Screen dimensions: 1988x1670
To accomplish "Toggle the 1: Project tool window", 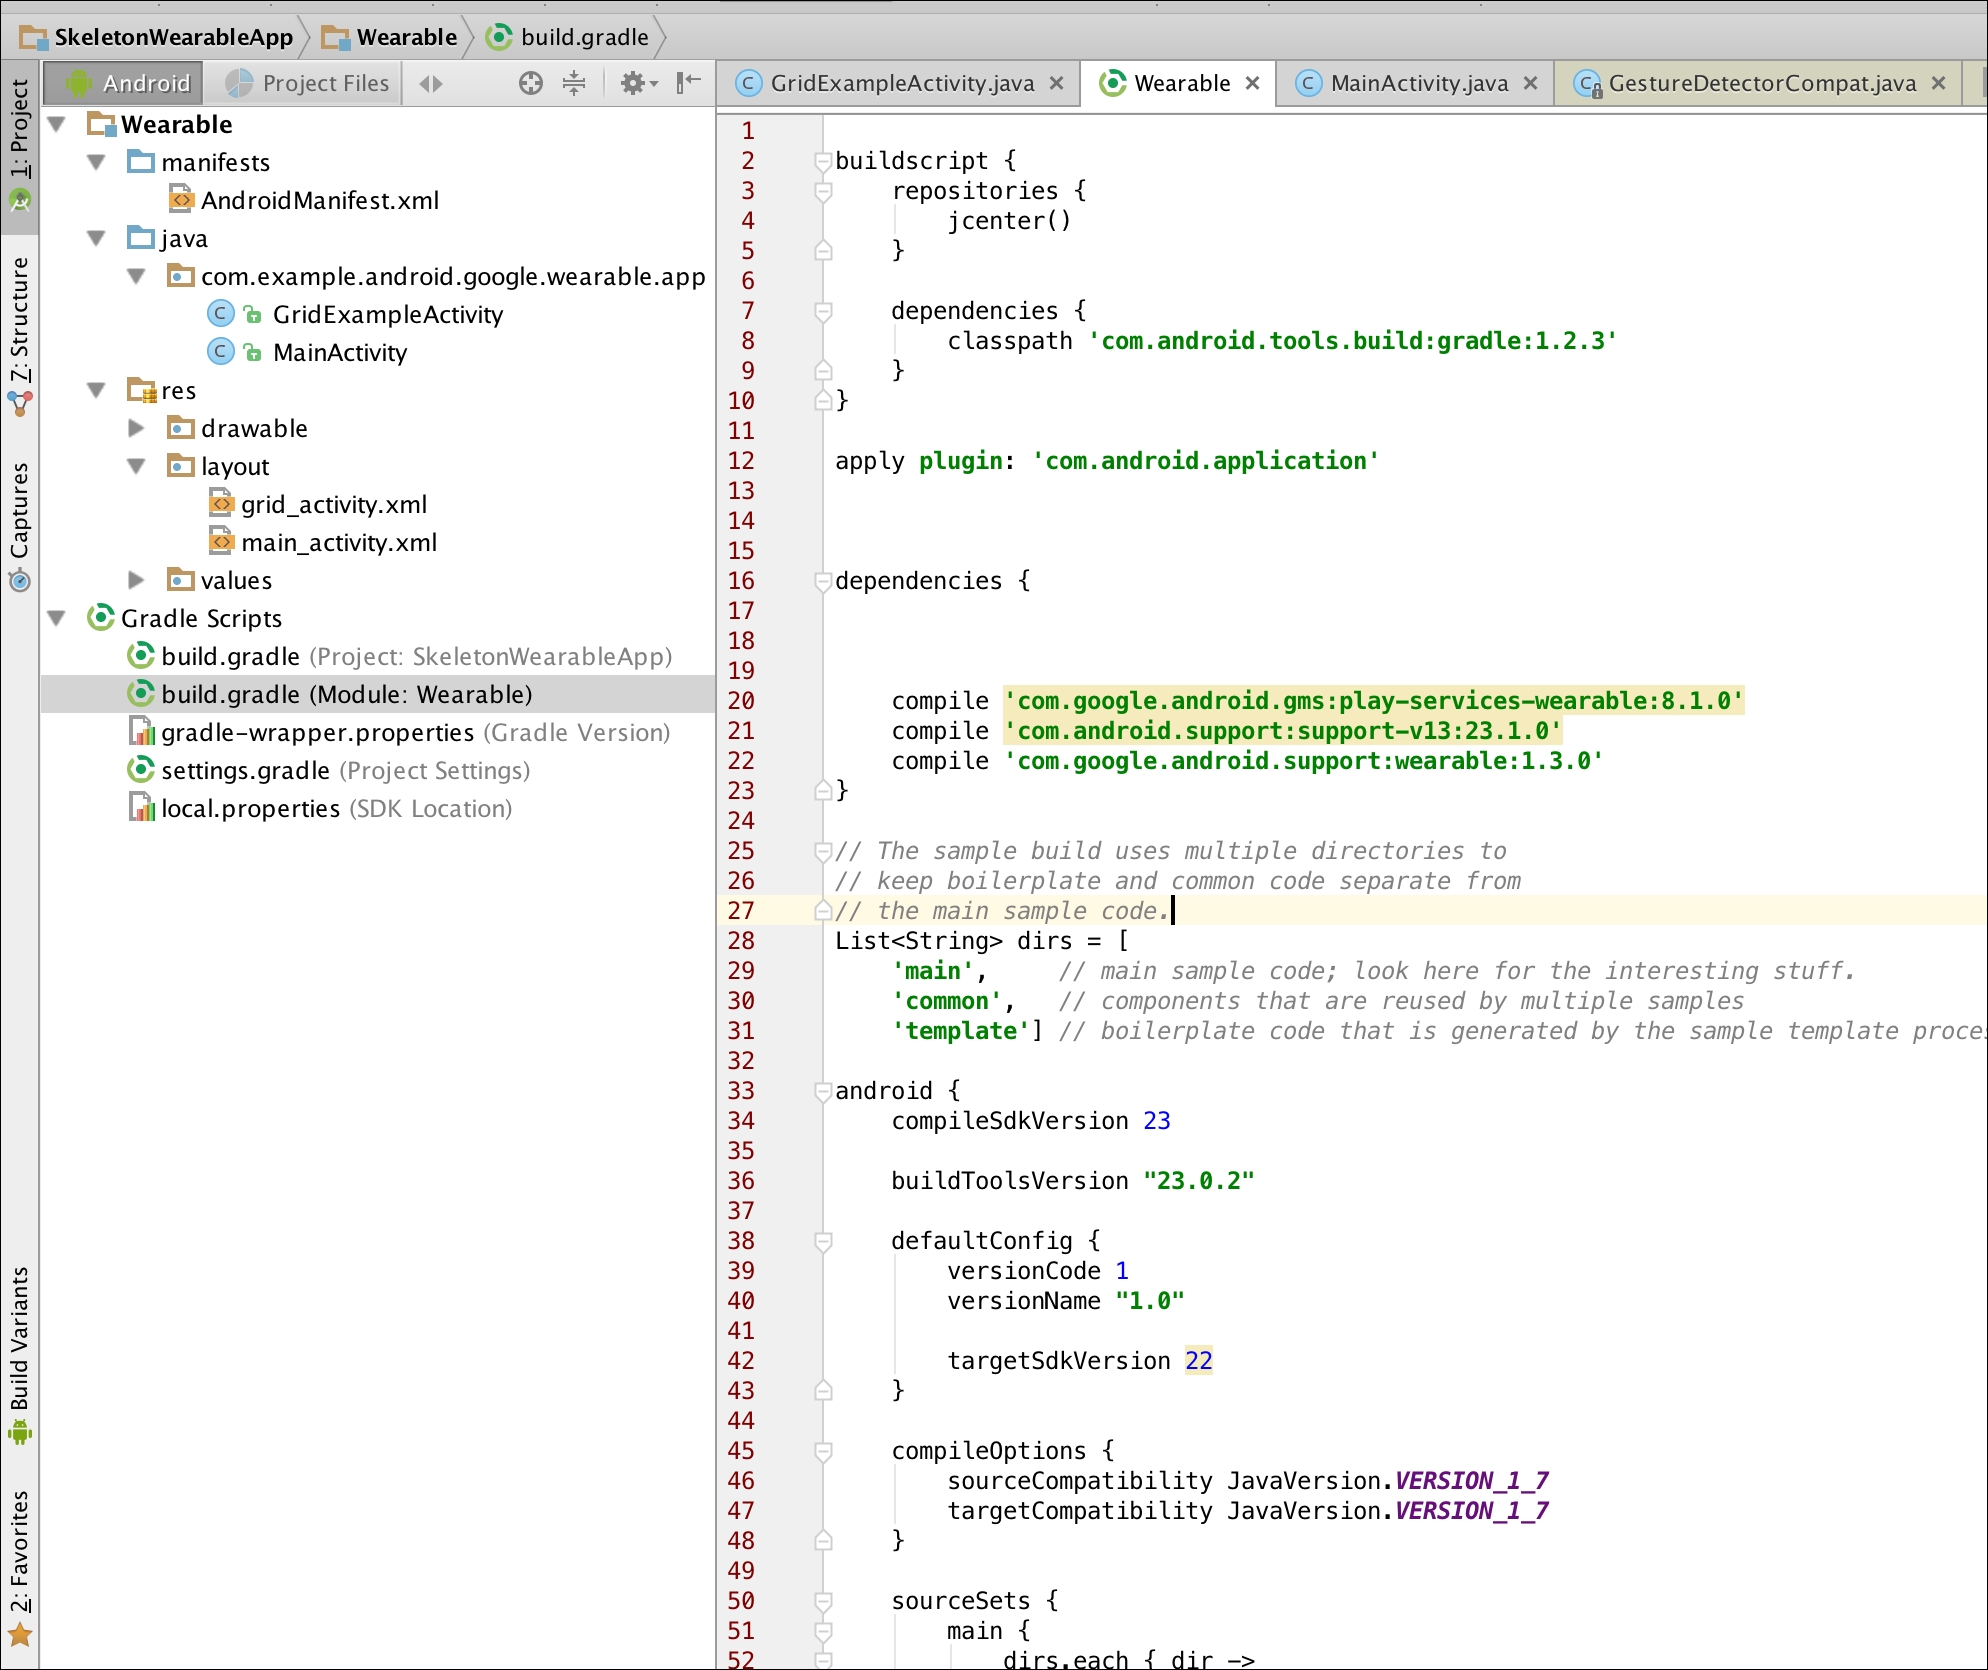I will pyautogui.click(x=19, y=146).
